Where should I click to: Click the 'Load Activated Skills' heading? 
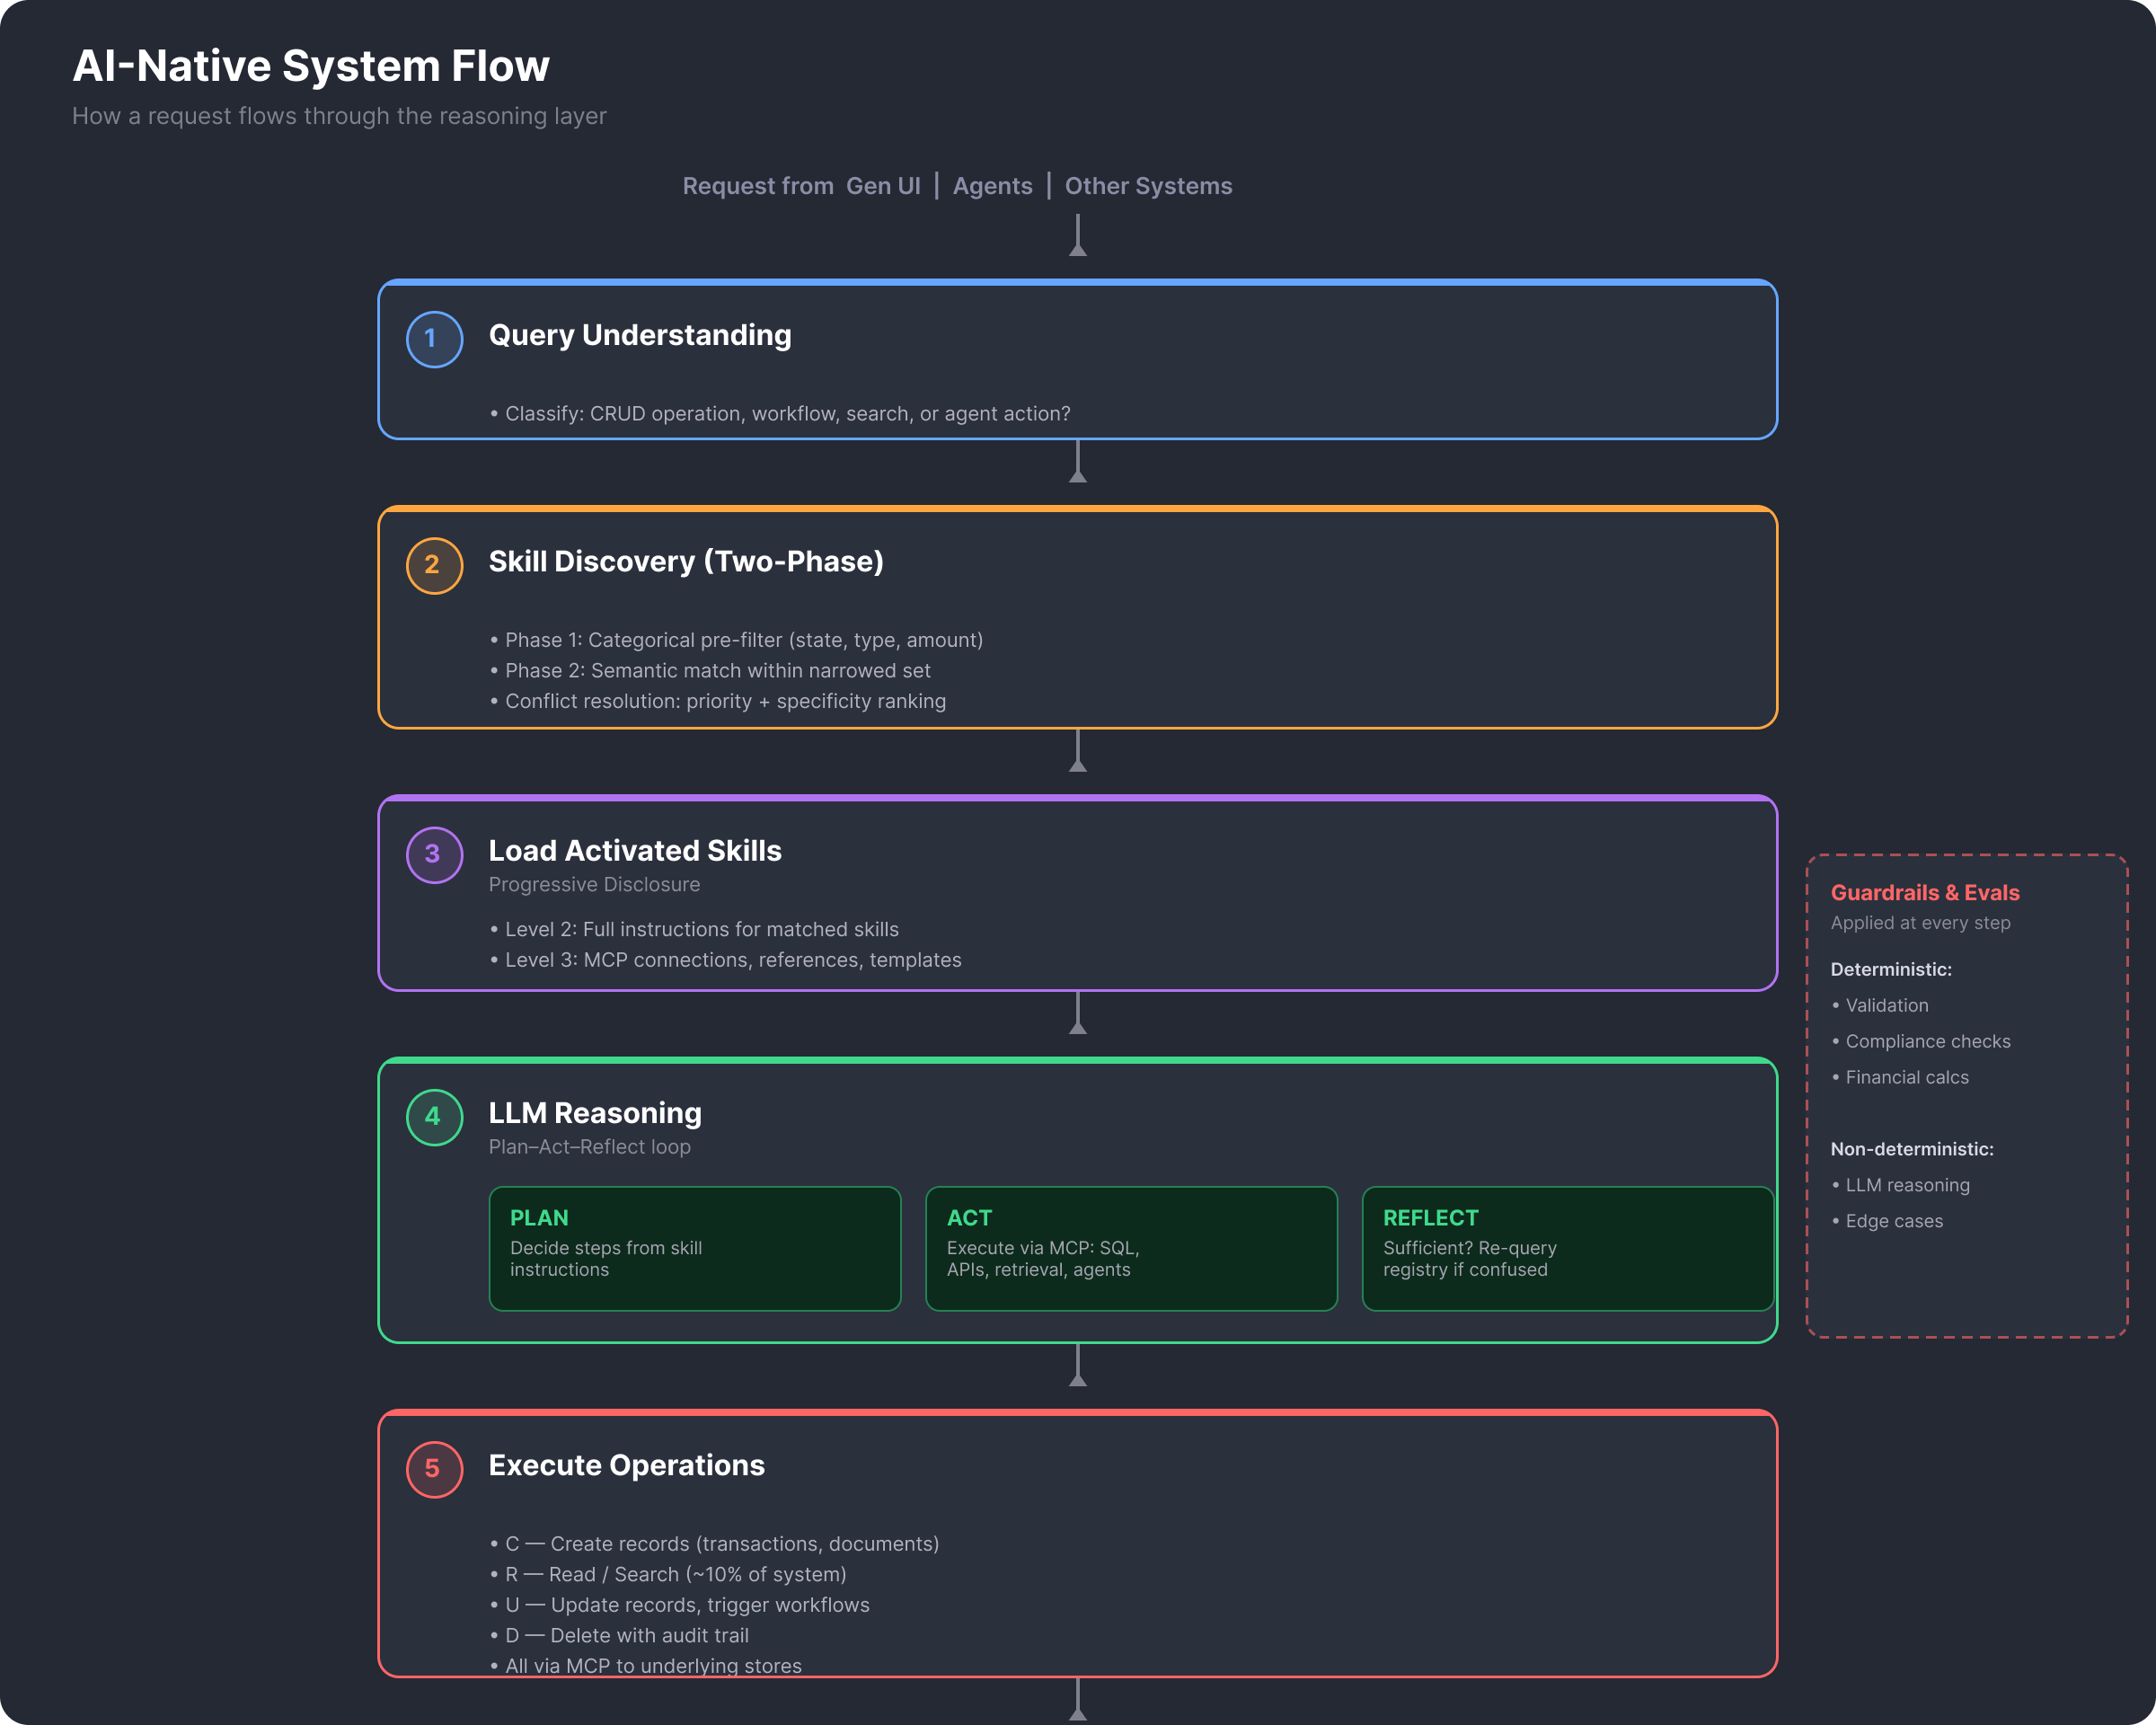(x=635, y=850)
